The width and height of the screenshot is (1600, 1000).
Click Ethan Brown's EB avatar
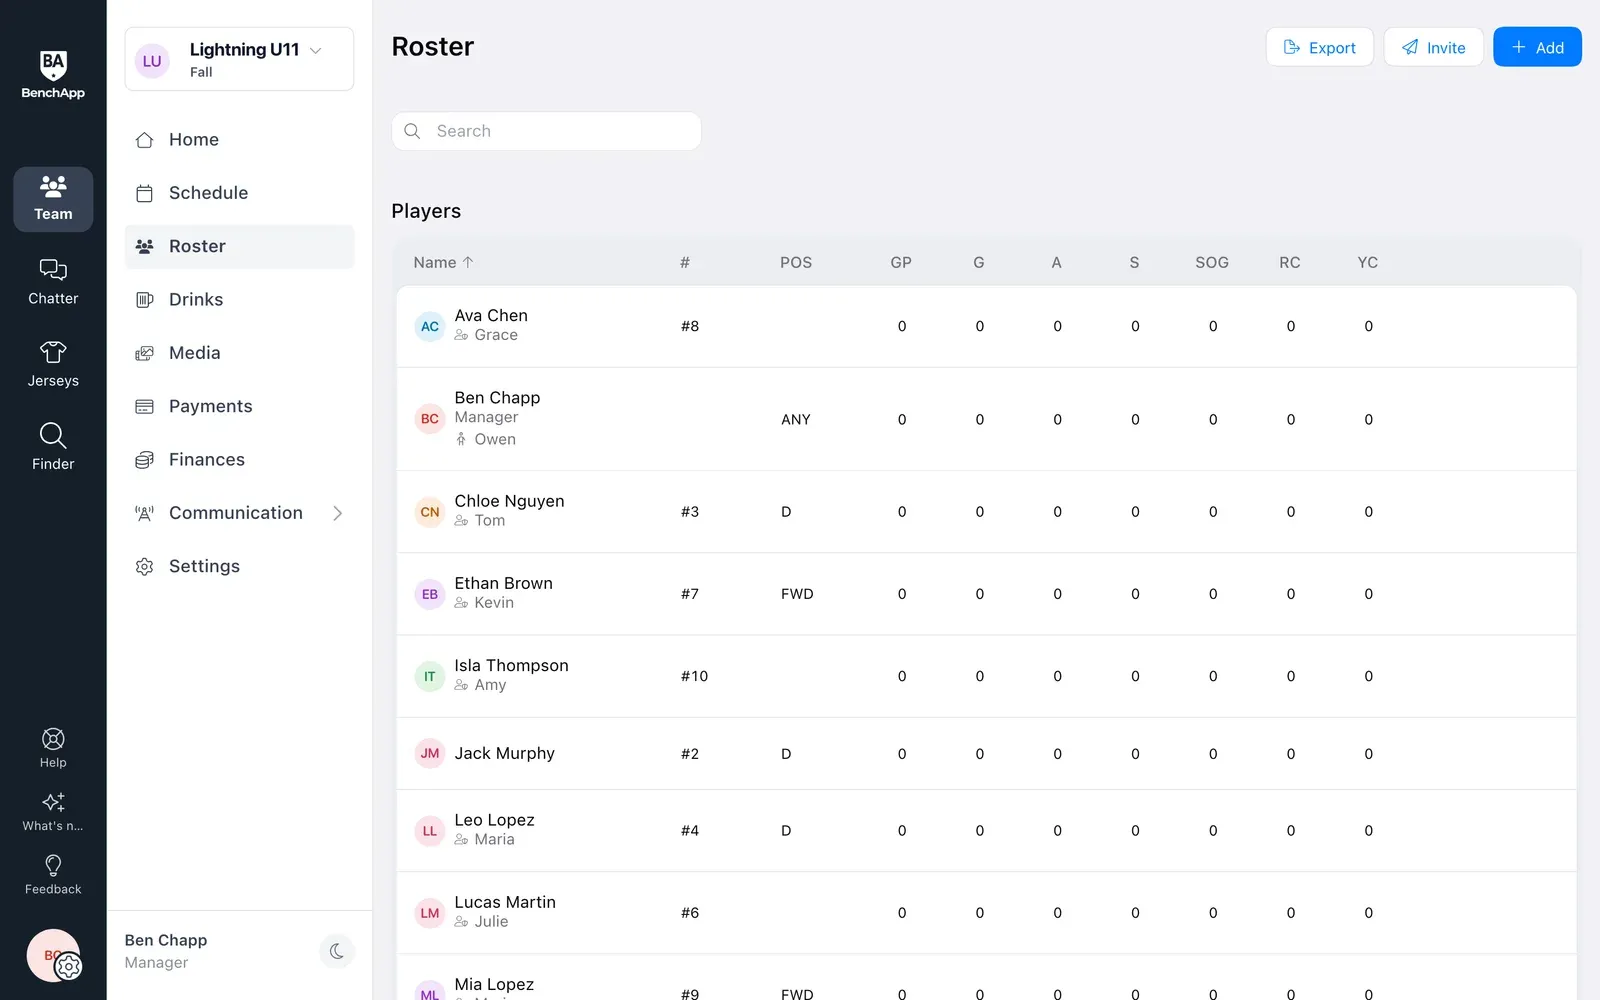[430, 594]
